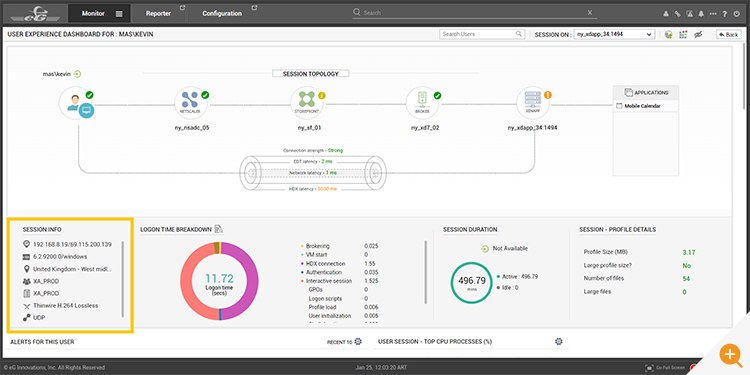Open the Alerts Recent 10 settings gear
Image resolution: width=750 pixels, height=375 pixels.
(x=358, y=342)
